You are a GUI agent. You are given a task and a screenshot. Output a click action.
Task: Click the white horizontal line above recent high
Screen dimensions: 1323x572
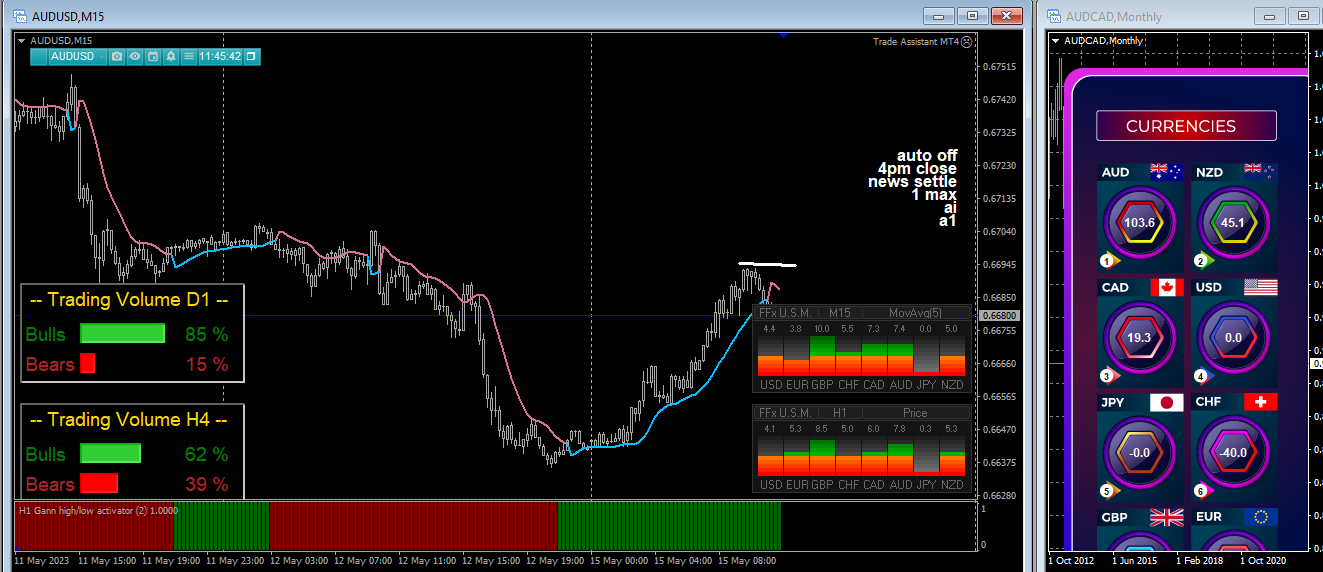pyautogui.click(x=768, y=265)
